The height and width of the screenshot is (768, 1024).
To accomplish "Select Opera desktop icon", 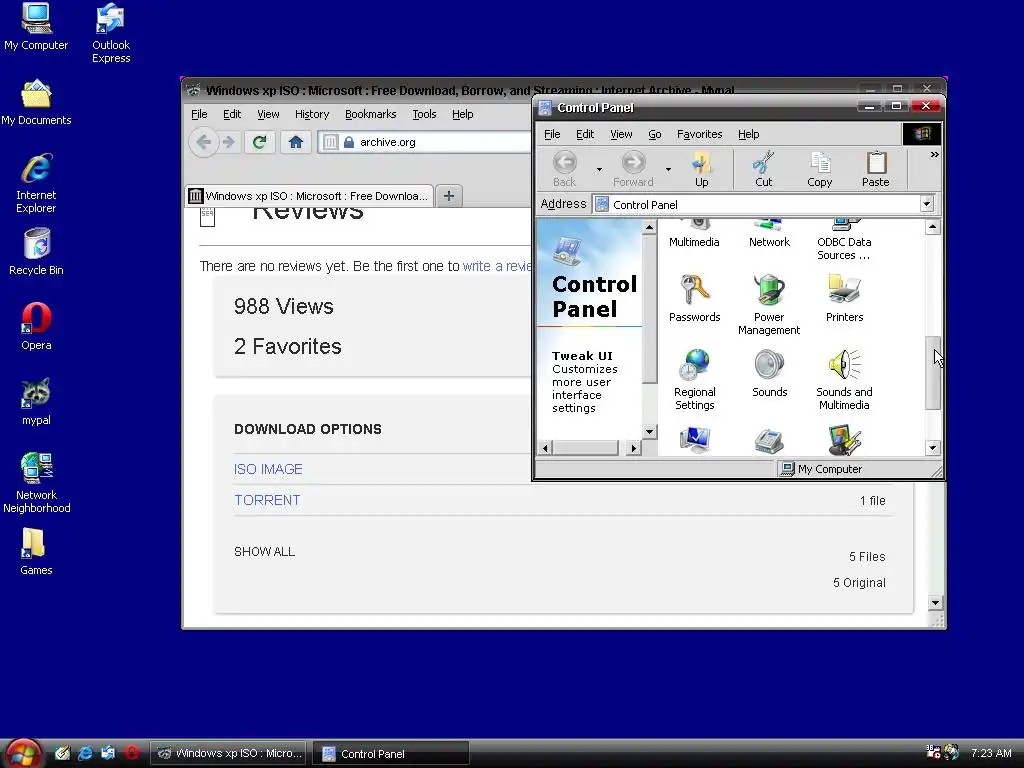I will [36, 327].
